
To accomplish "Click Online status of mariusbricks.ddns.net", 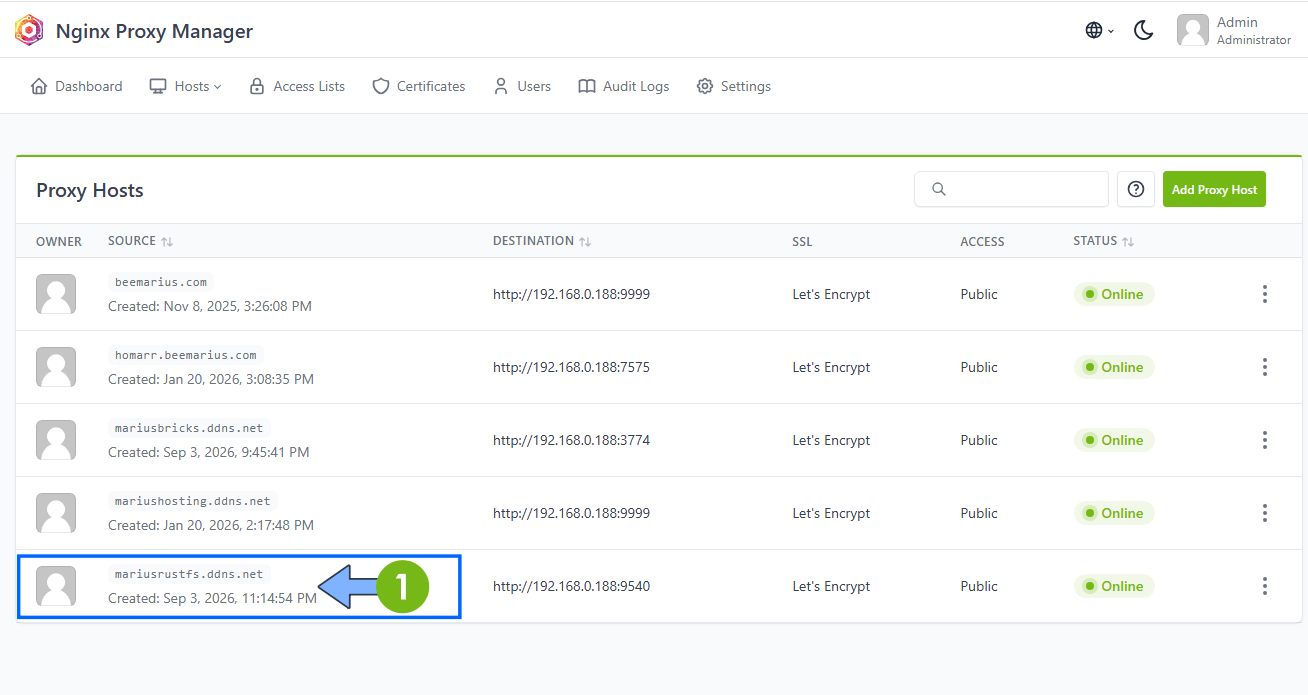I will click(x=1114, y=440).
